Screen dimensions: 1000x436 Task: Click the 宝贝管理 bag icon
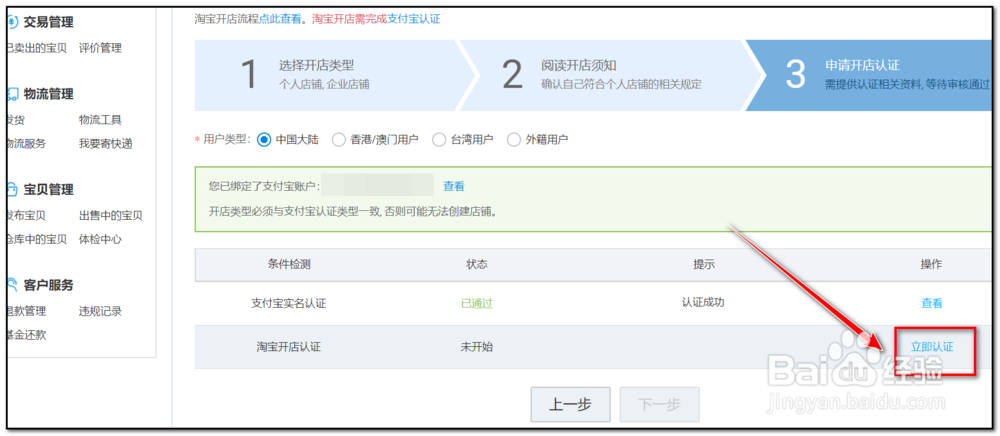(x=11, y=189)
